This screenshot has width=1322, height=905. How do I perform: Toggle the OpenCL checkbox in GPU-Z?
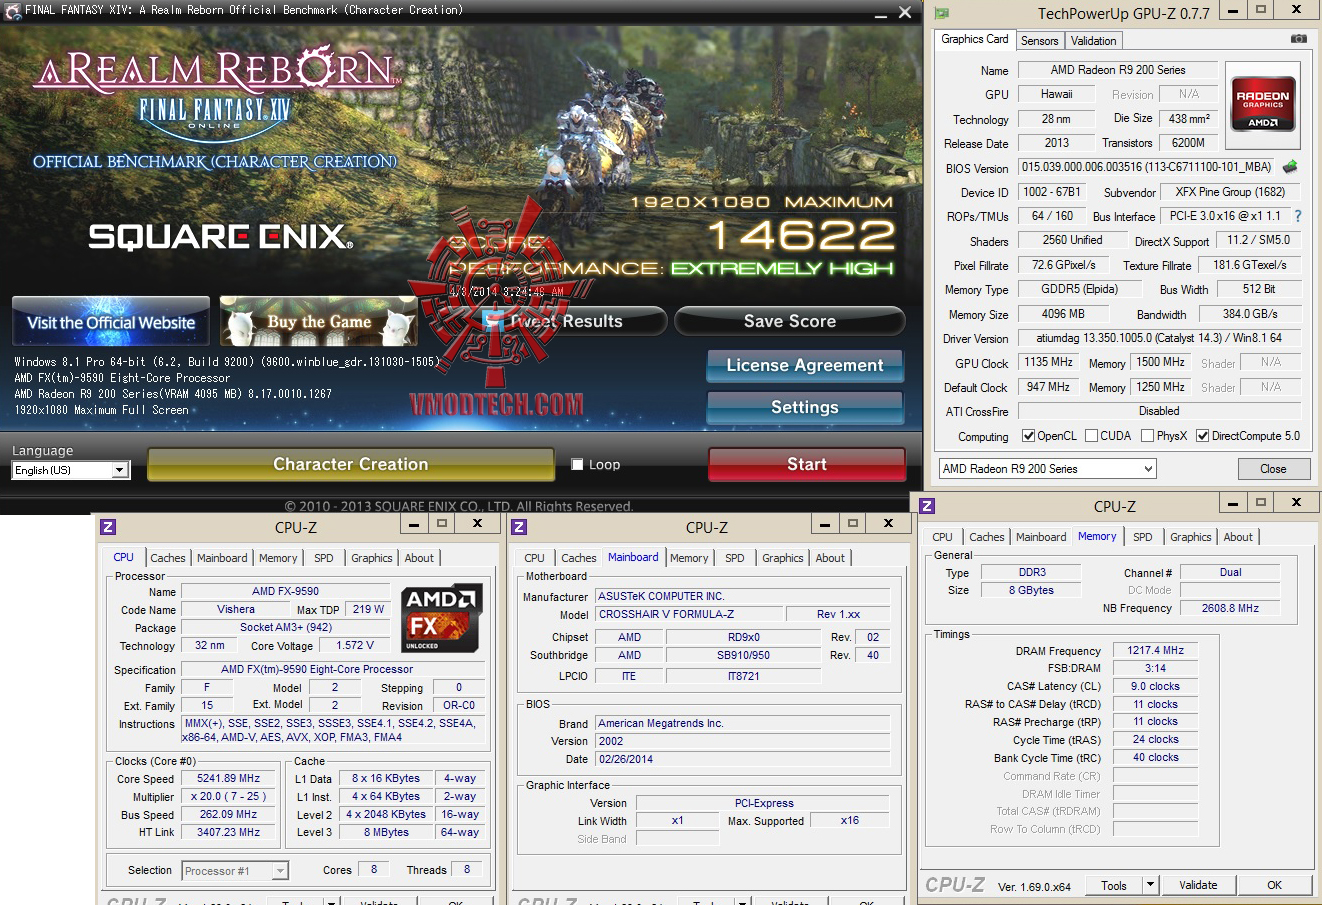pos(1028,436)
